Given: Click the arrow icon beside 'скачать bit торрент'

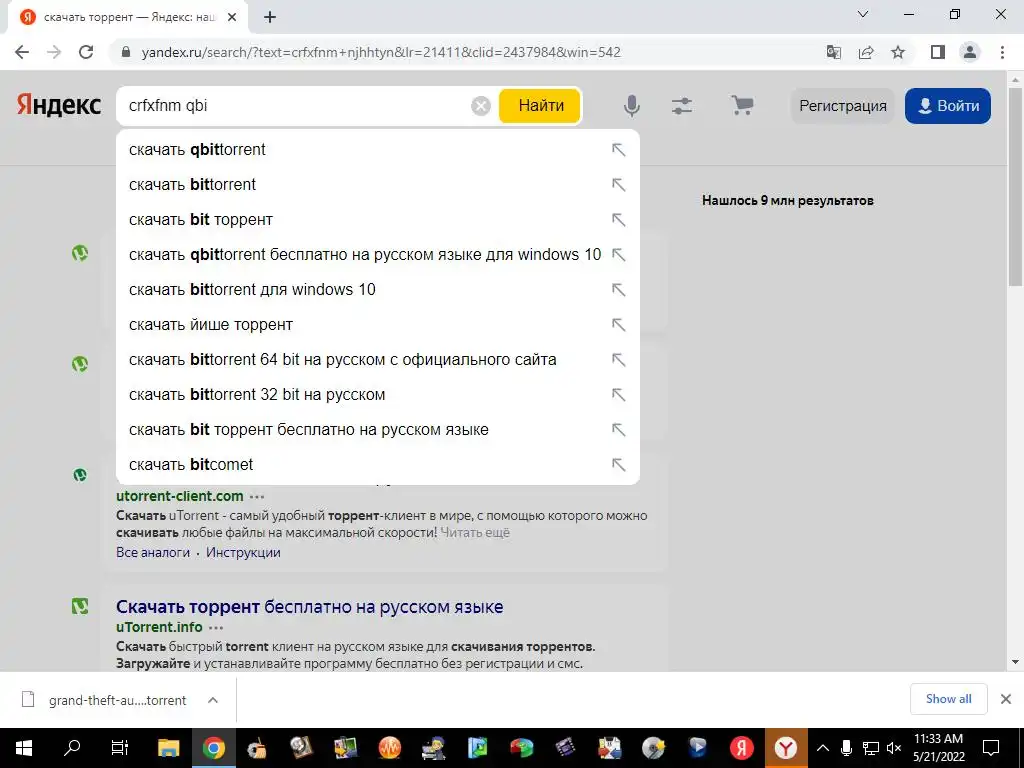Looking at the screenshot, I should [618, 219].
